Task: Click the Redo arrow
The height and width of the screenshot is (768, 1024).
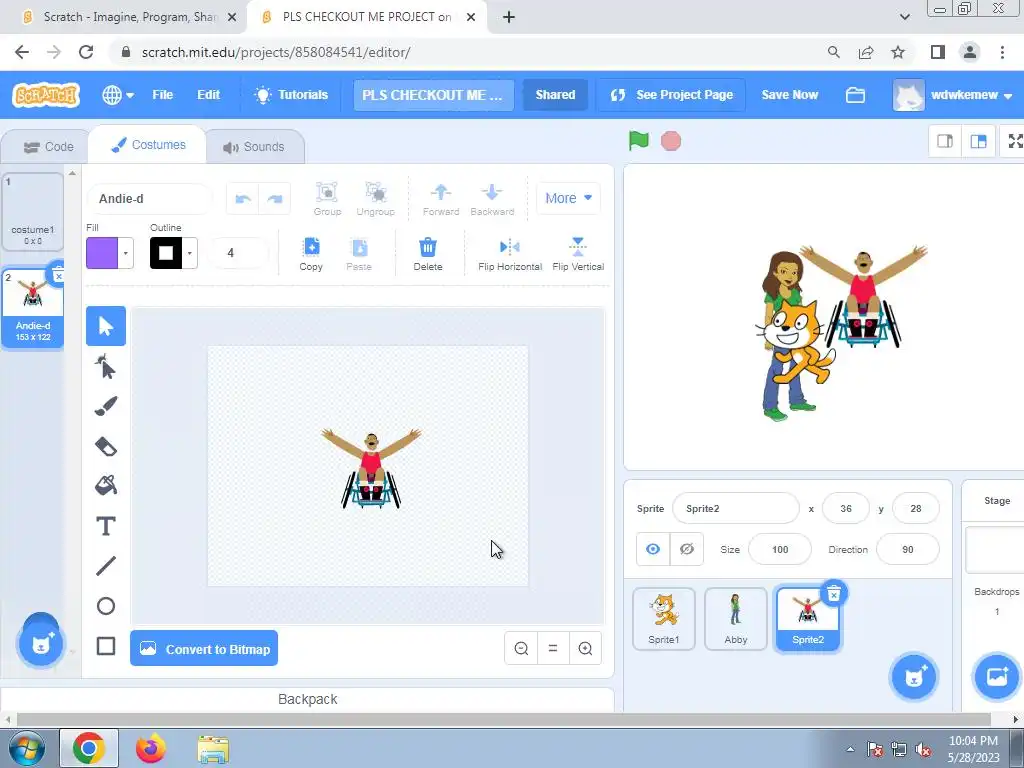Action: tap(275, 199)
